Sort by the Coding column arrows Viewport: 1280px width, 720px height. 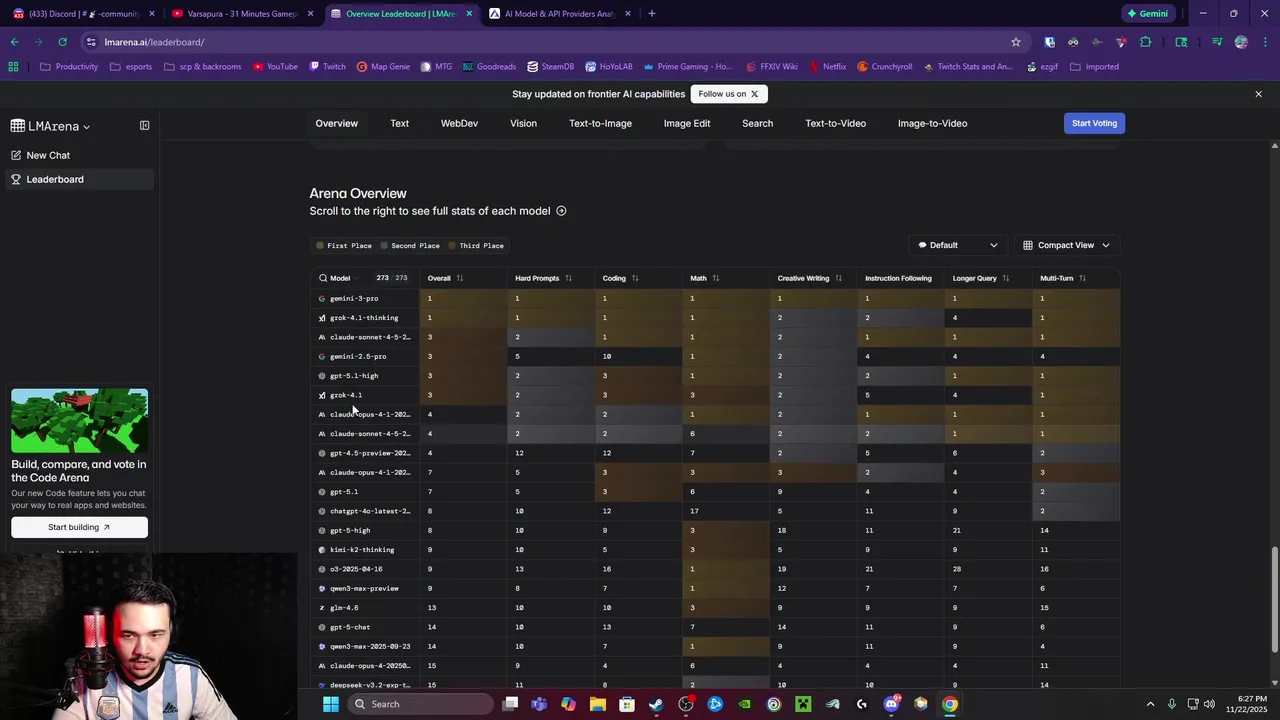(635, 278)
